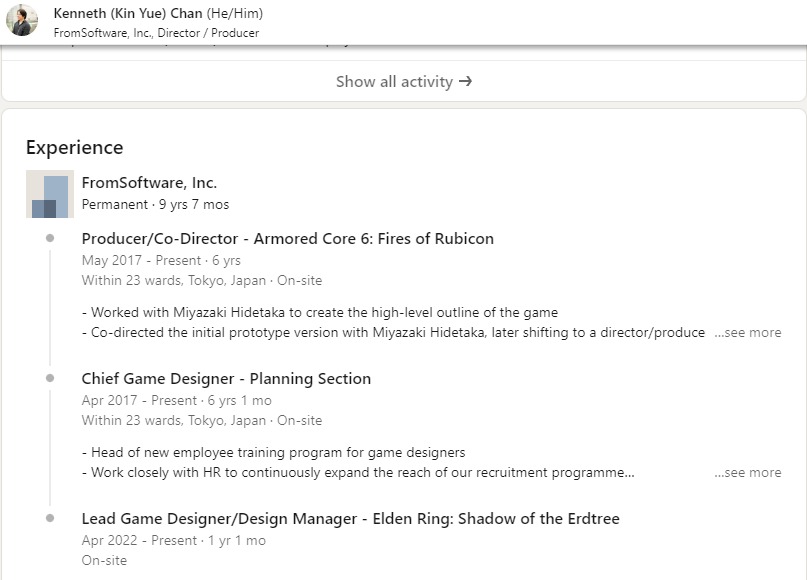This screenshot has width=807, height=580.
Task: Click the Kenneth (Kin Yue) Chan header name
Action: (x=127, y=14)
